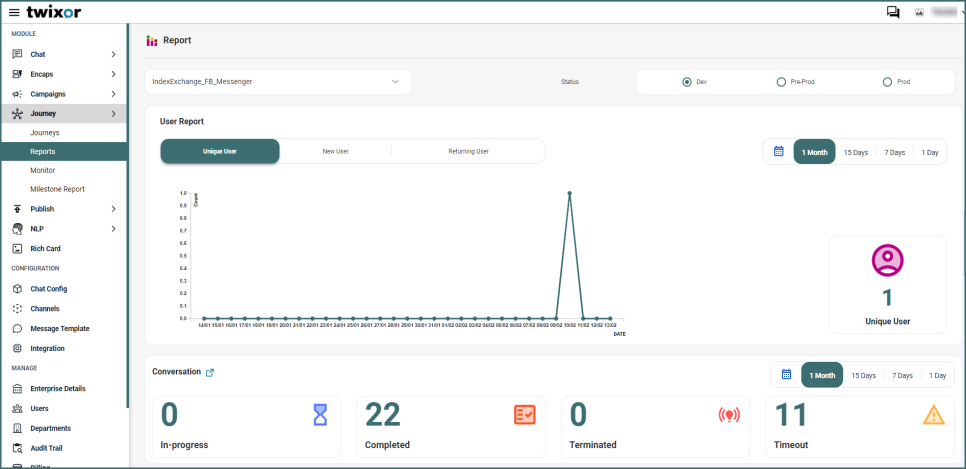Select the Prod status radio button
Screen dimensions: 966x469
point(887,82)
